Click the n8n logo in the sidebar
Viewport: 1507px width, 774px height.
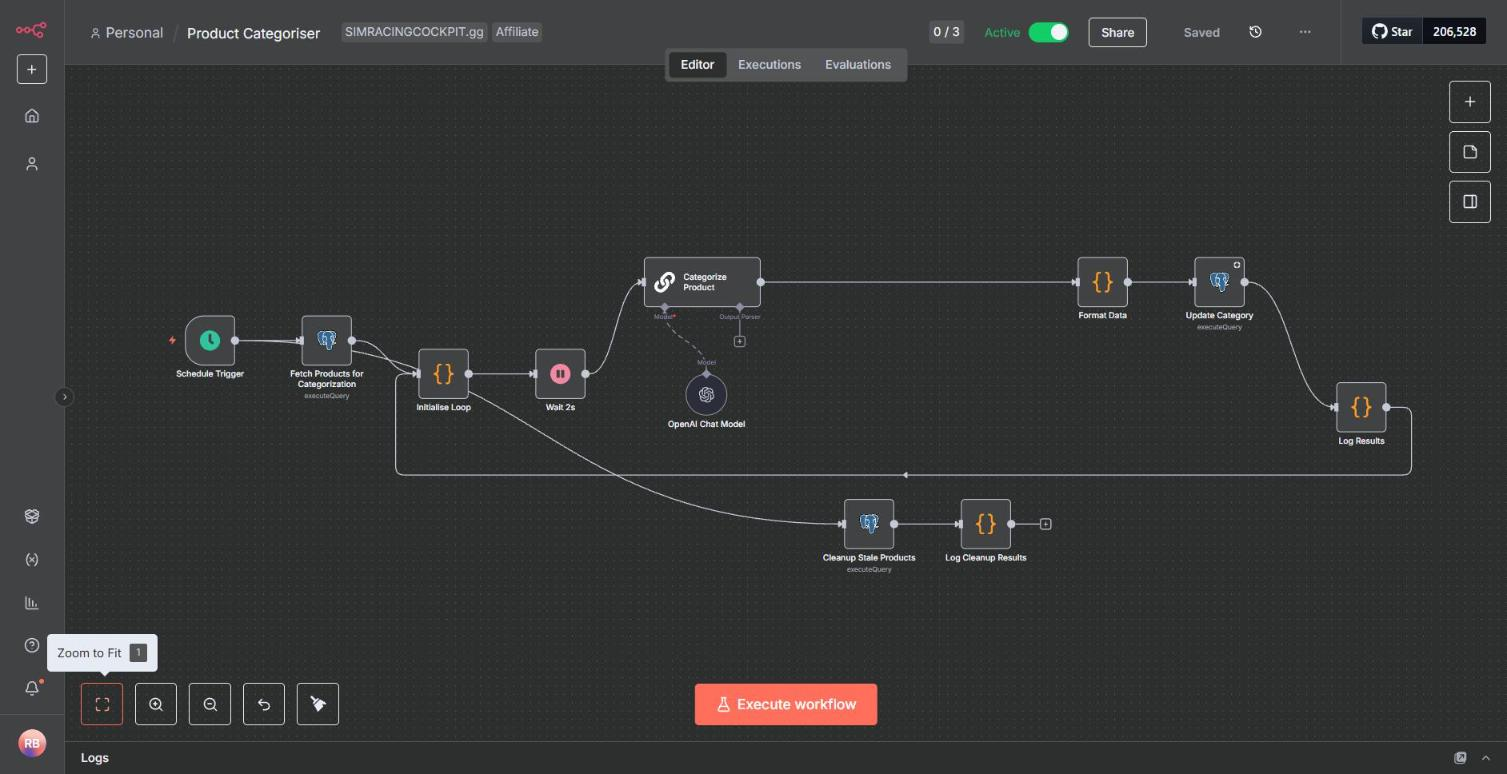pos(31,30)
